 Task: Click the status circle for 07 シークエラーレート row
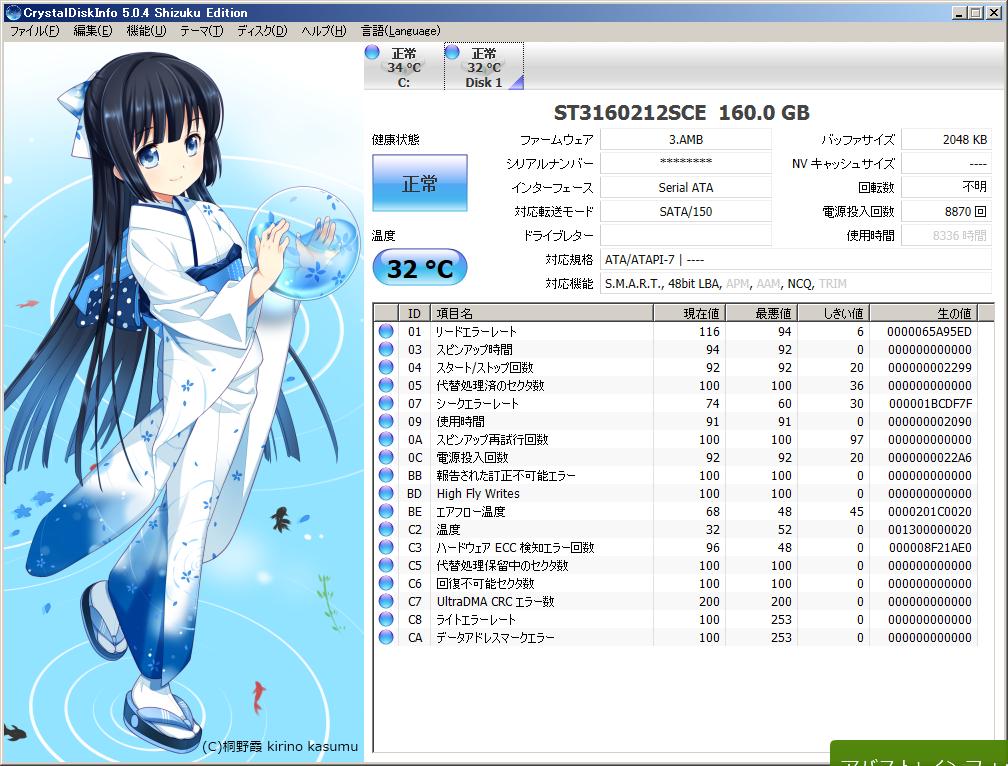[386, 404]
